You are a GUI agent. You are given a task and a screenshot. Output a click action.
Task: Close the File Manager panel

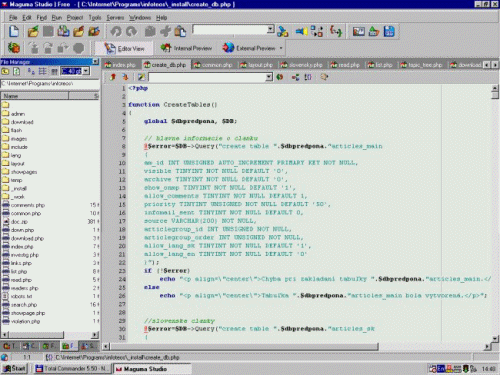[x=95, y=62]
